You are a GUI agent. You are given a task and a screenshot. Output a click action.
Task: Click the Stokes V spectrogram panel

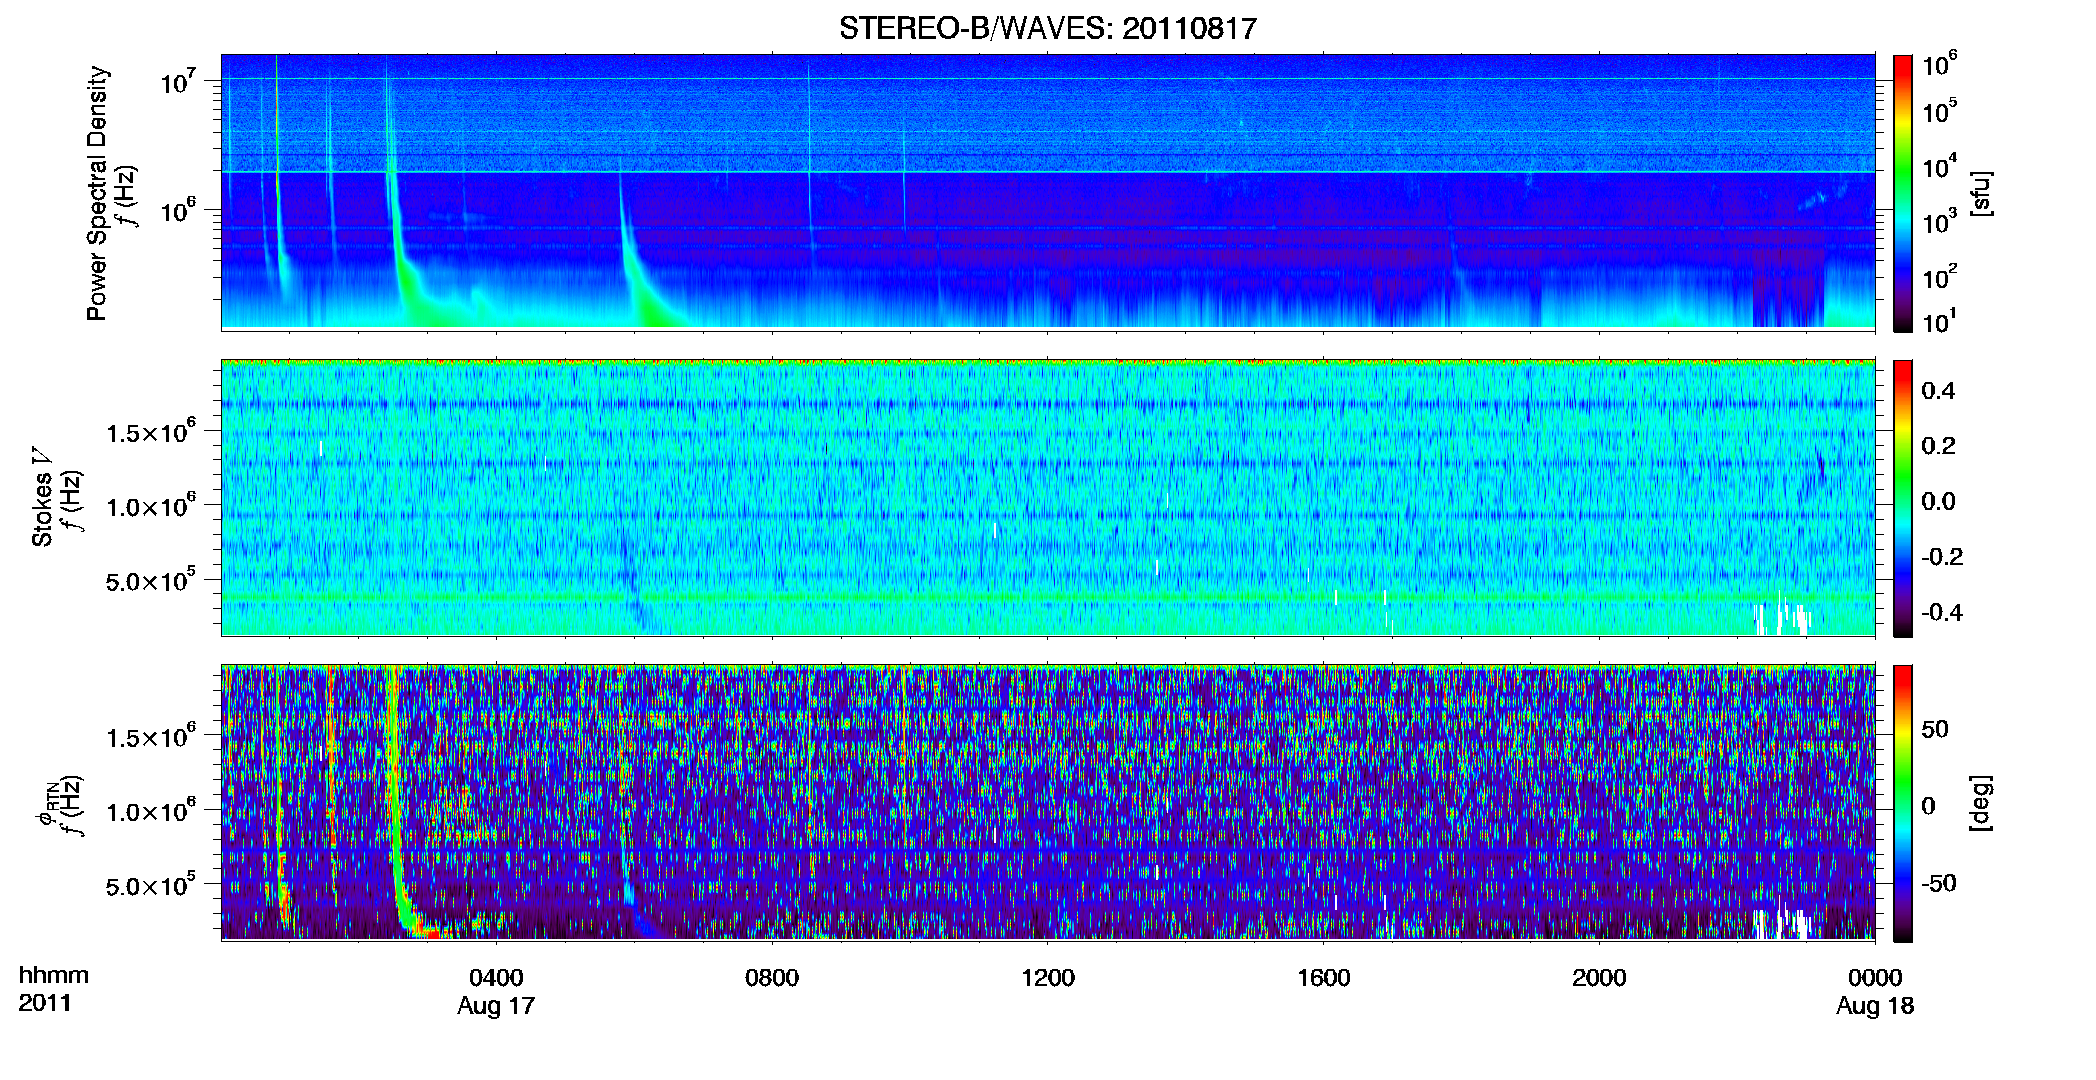(1048, 498)
